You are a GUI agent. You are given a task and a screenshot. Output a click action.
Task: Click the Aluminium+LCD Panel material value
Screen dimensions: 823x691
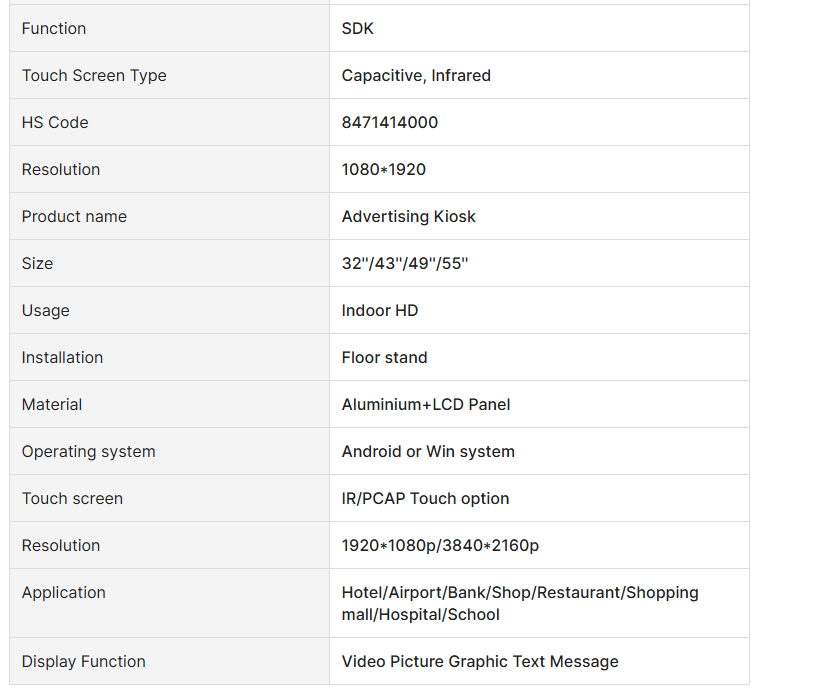click(426, 405)
